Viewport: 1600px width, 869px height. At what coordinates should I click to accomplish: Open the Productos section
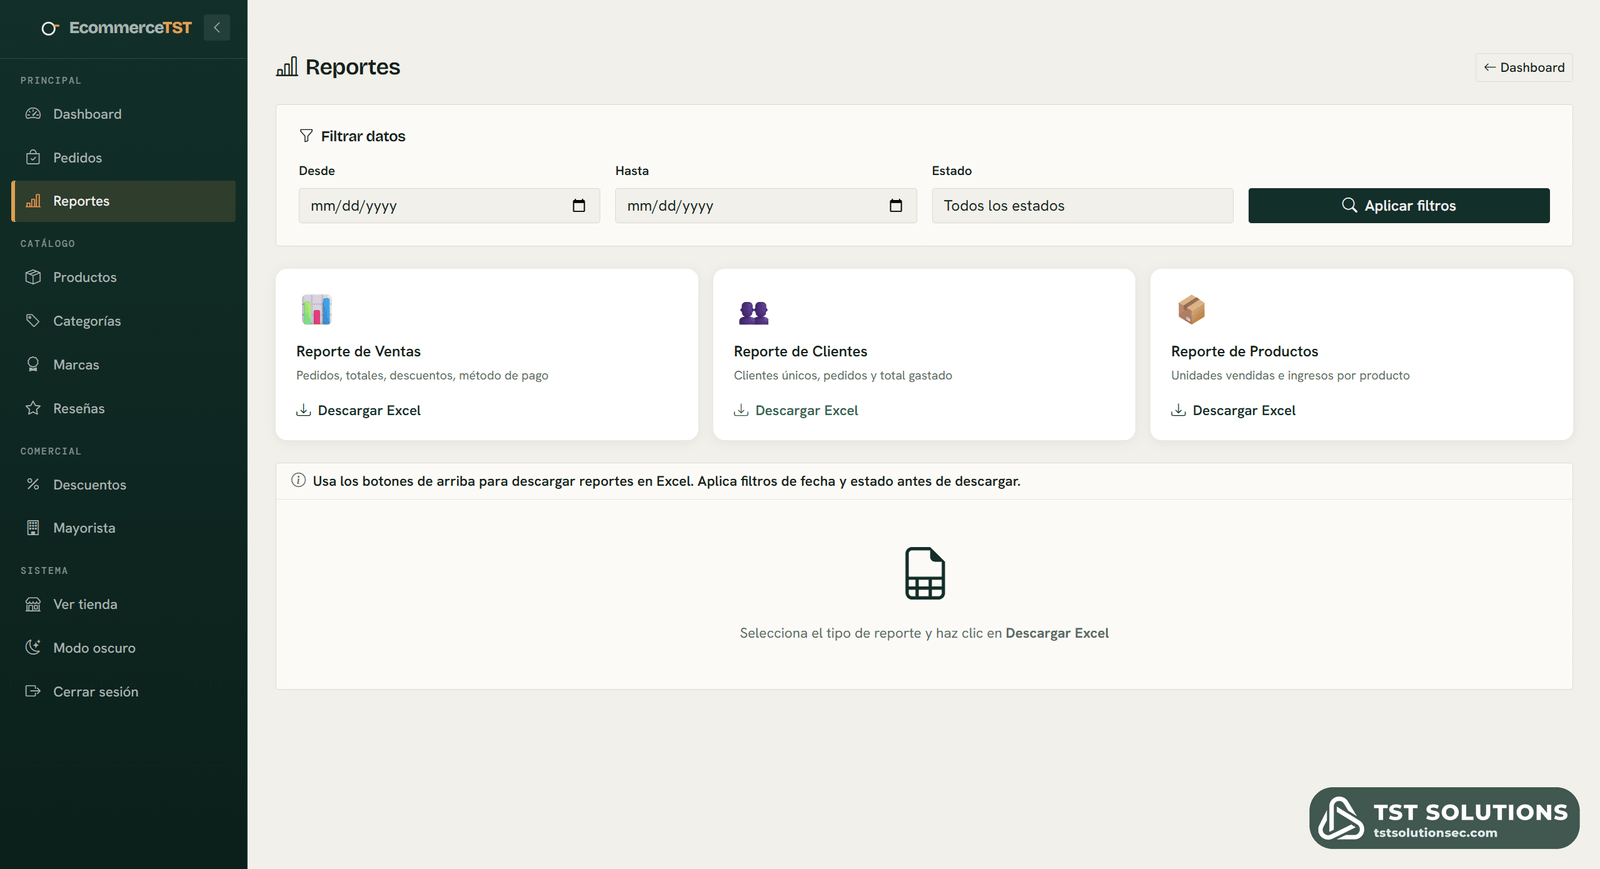(124, 277)
